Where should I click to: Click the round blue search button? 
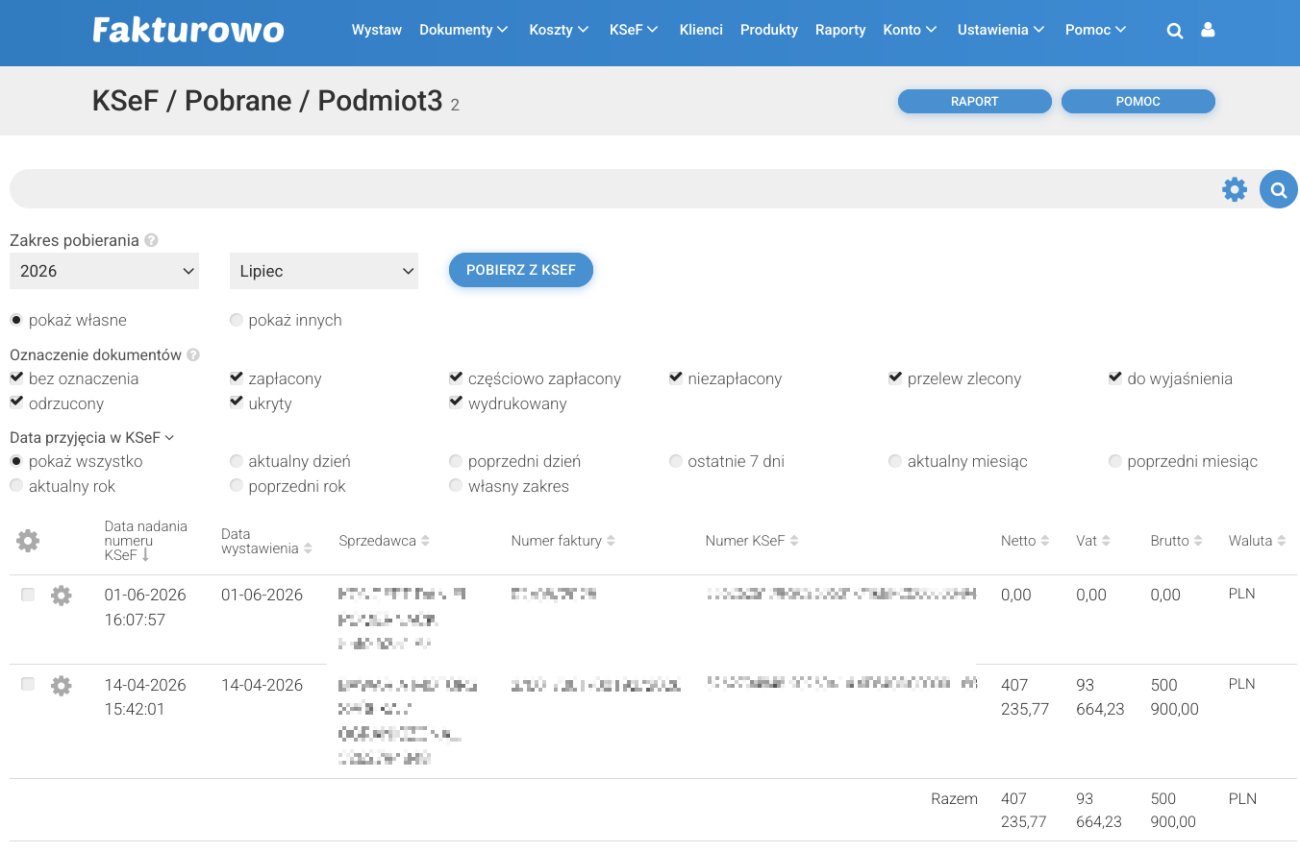point(1278,189)
